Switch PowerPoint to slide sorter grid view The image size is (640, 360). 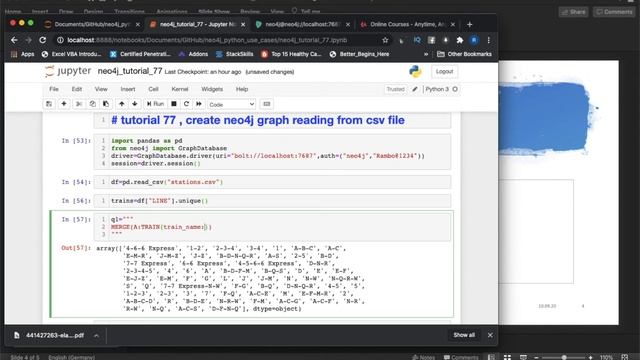click(507, 357)
